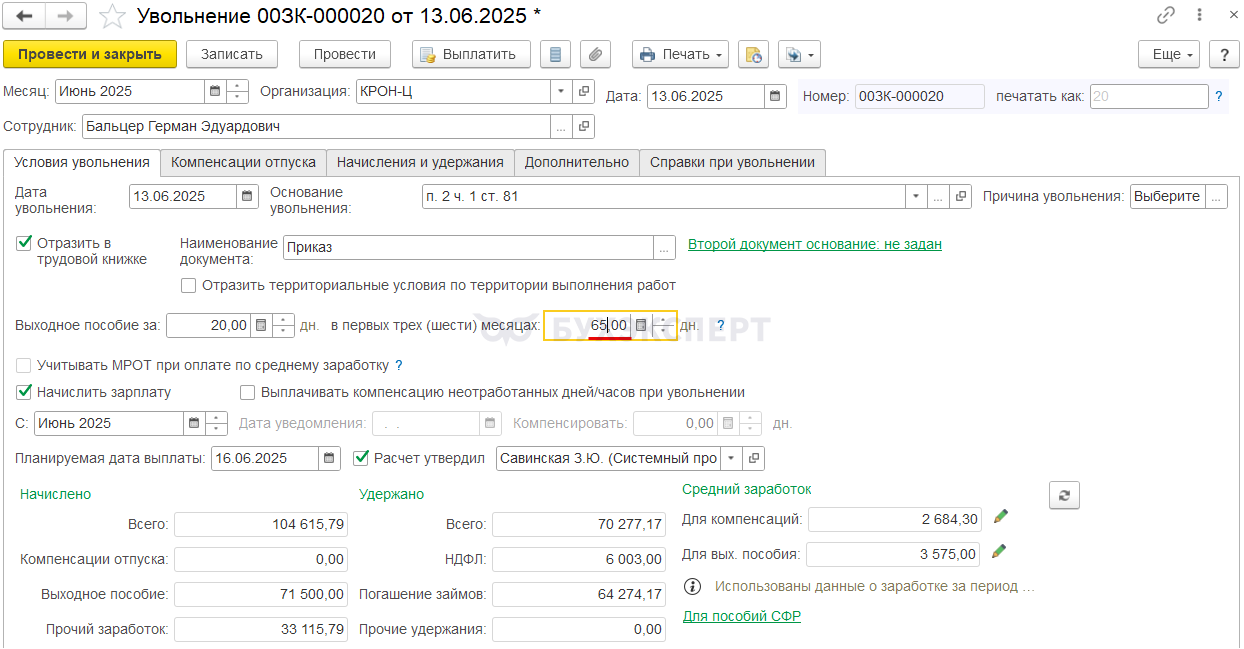Click the document-with-clock icon after Печать

coord(753,54)
